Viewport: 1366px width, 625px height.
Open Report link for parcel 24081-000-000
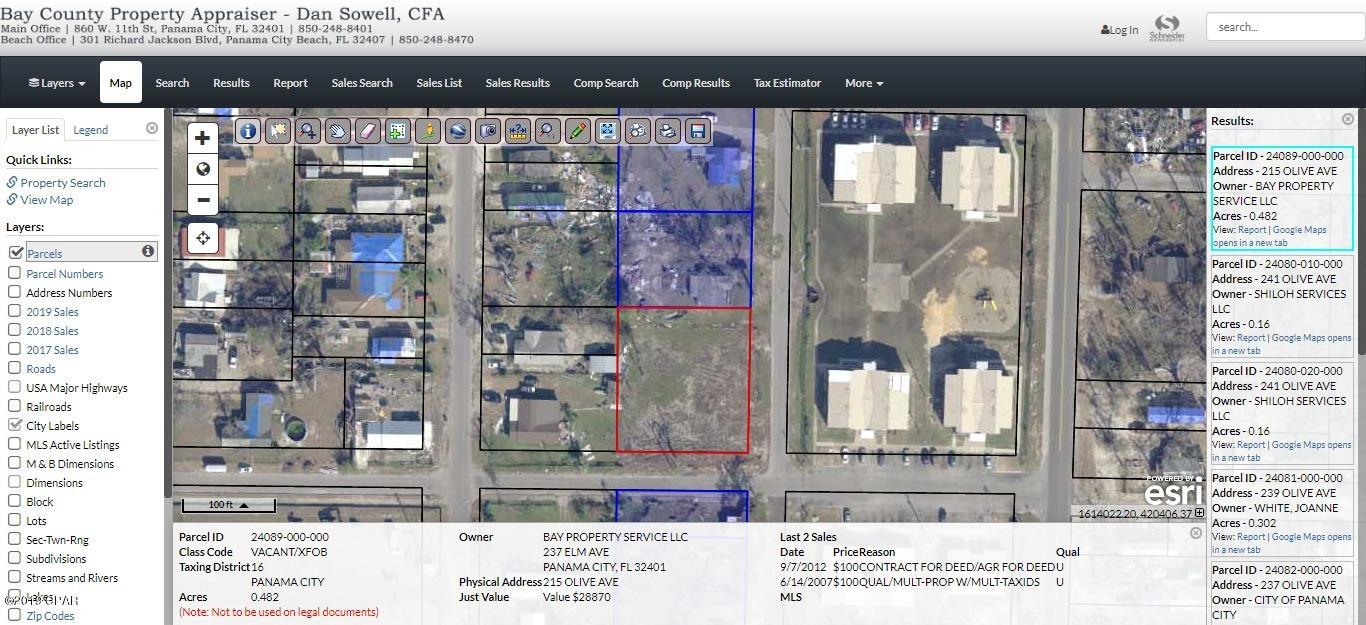(x=1251, y=537)
